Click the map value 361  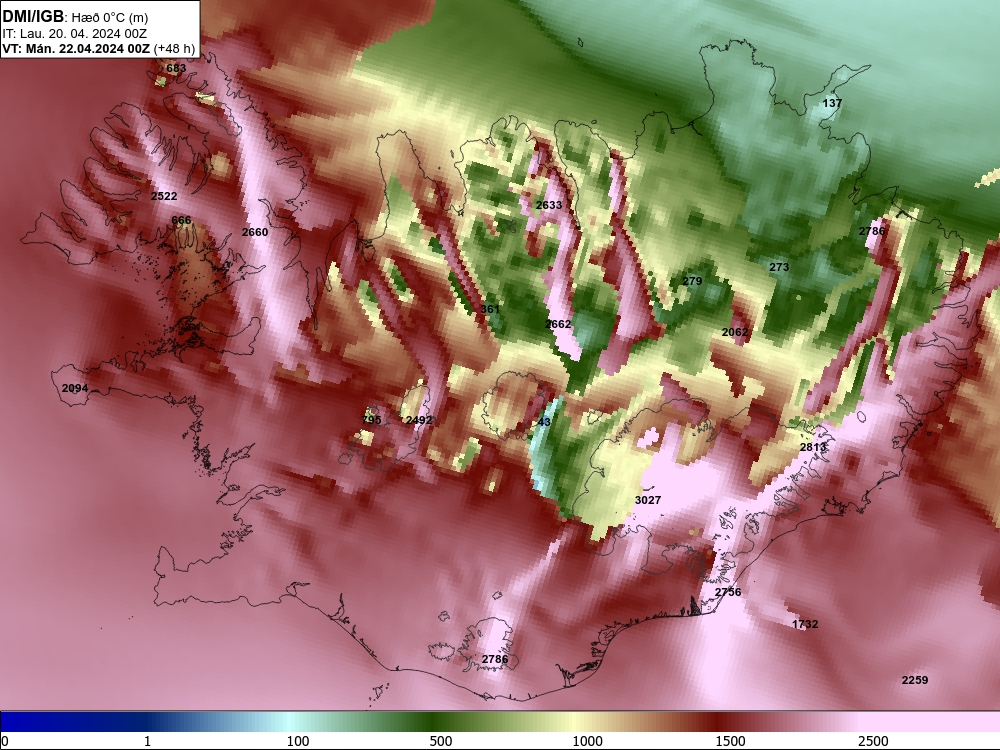[490, 309]
